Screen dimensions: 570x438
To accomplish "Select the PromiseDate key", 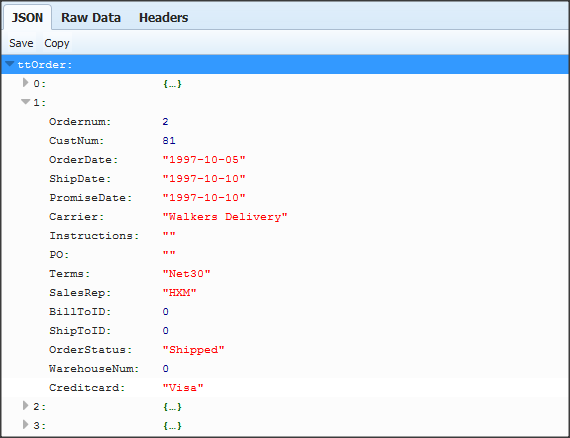I will [x=91, y=198].
